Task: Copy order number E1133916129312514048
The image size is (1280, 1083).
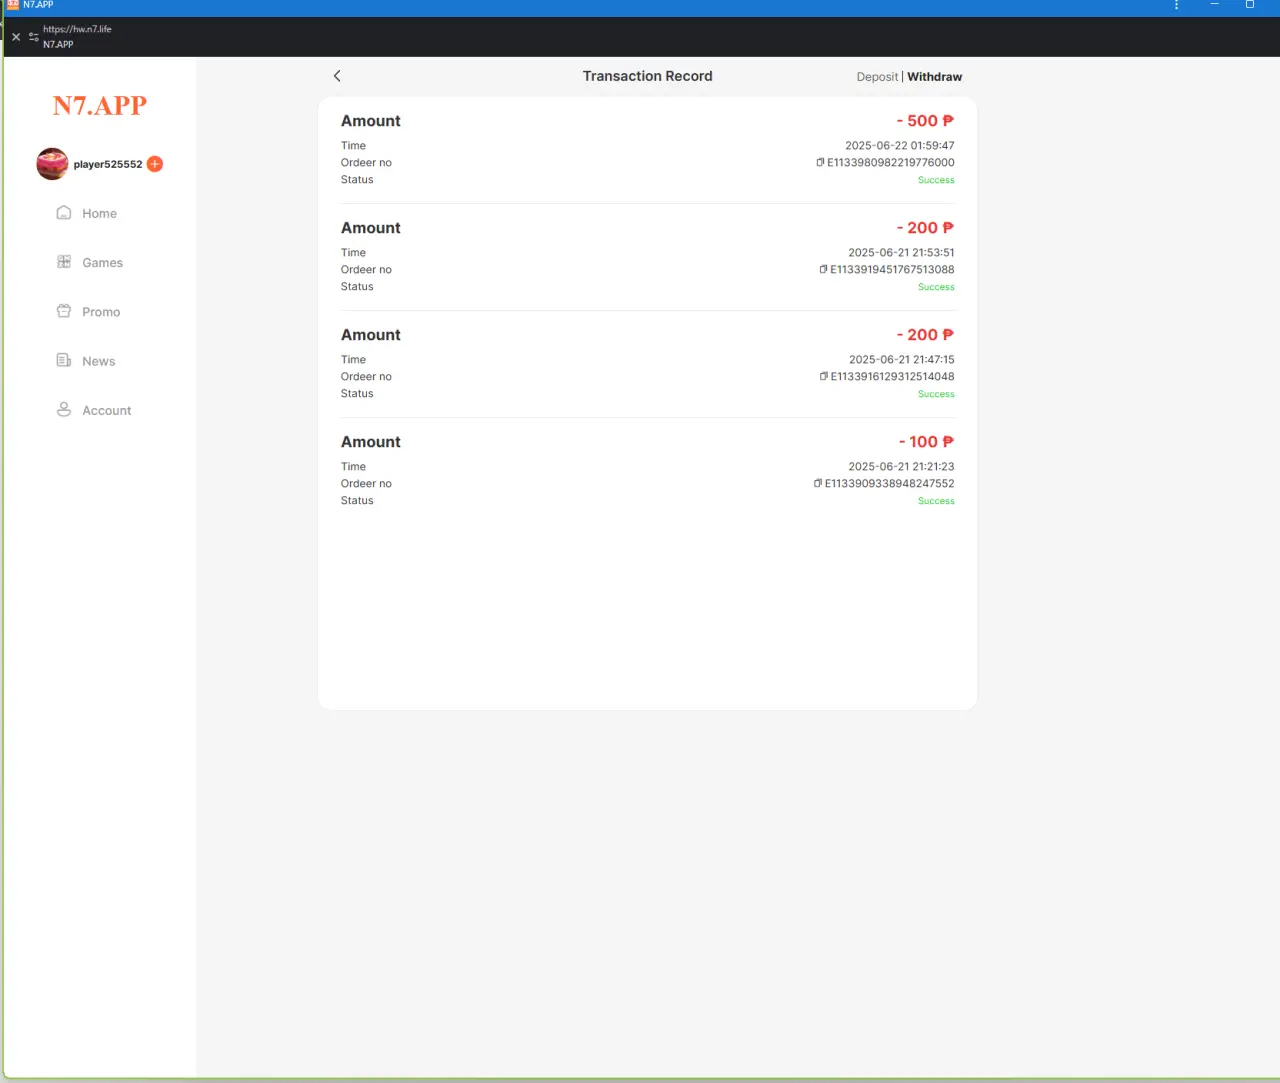Action: tap(823, 376)
